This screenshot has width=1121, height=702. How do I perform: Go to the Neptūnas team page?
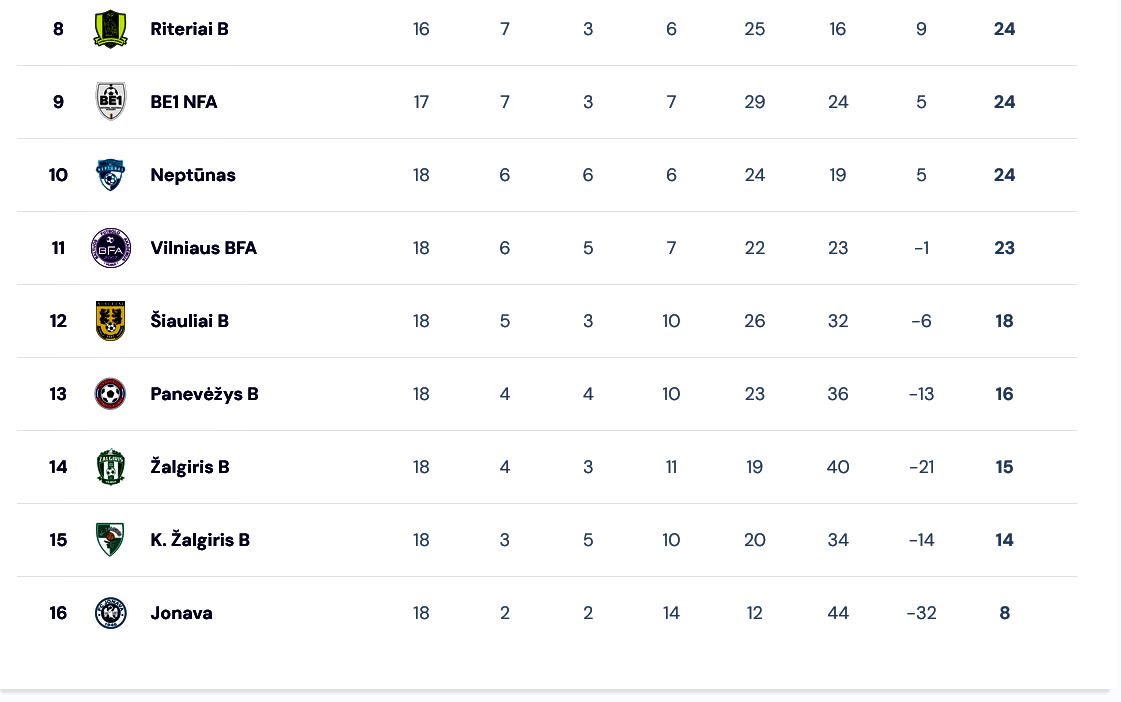point(193,175)
